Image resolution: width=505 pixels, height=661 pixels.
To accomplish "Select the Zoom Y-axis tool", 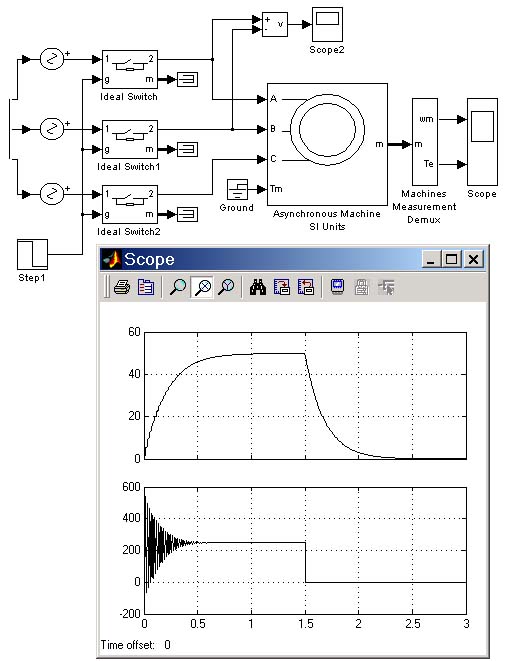I will [226, 288].
